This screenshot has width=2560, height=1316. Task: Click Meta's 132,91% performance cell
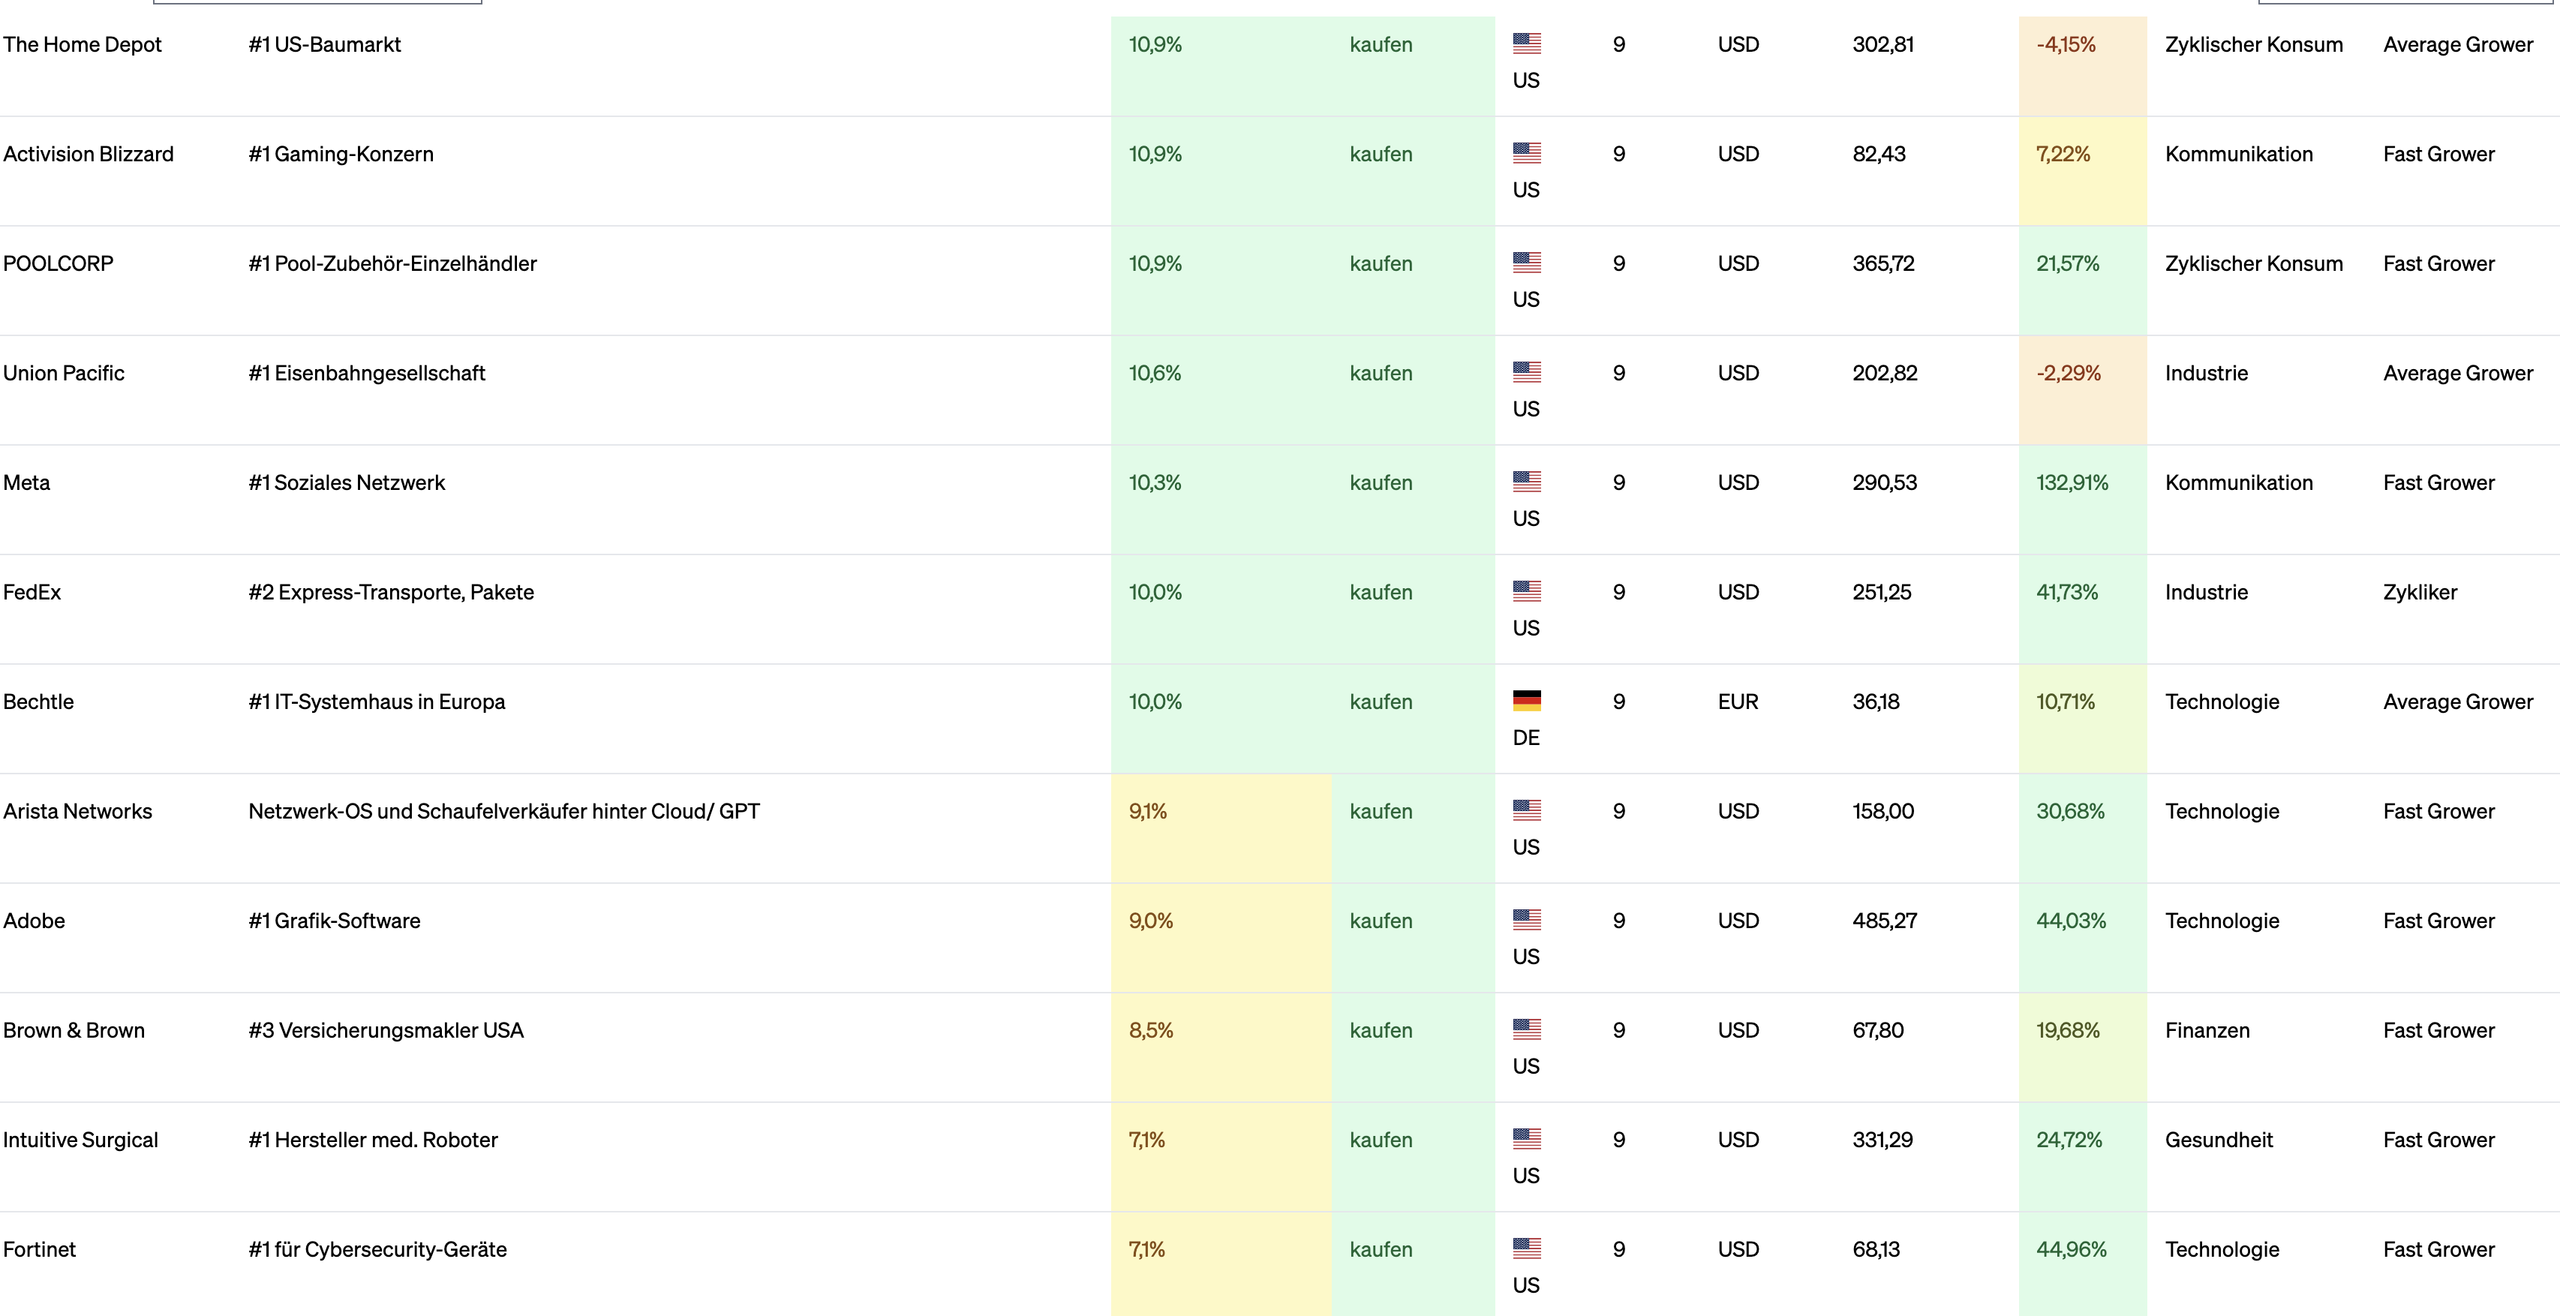[x=2072, y=483]
